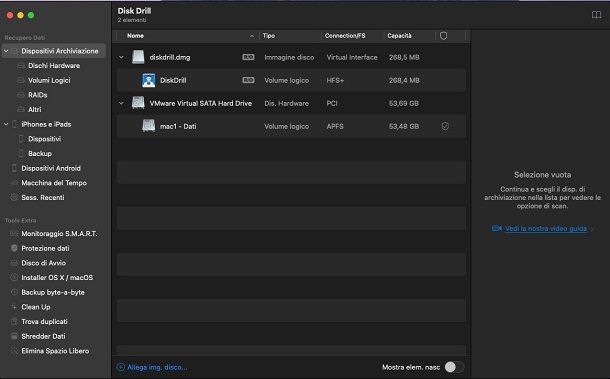Click the Clean Up sparkle icon

pos(14,307)
